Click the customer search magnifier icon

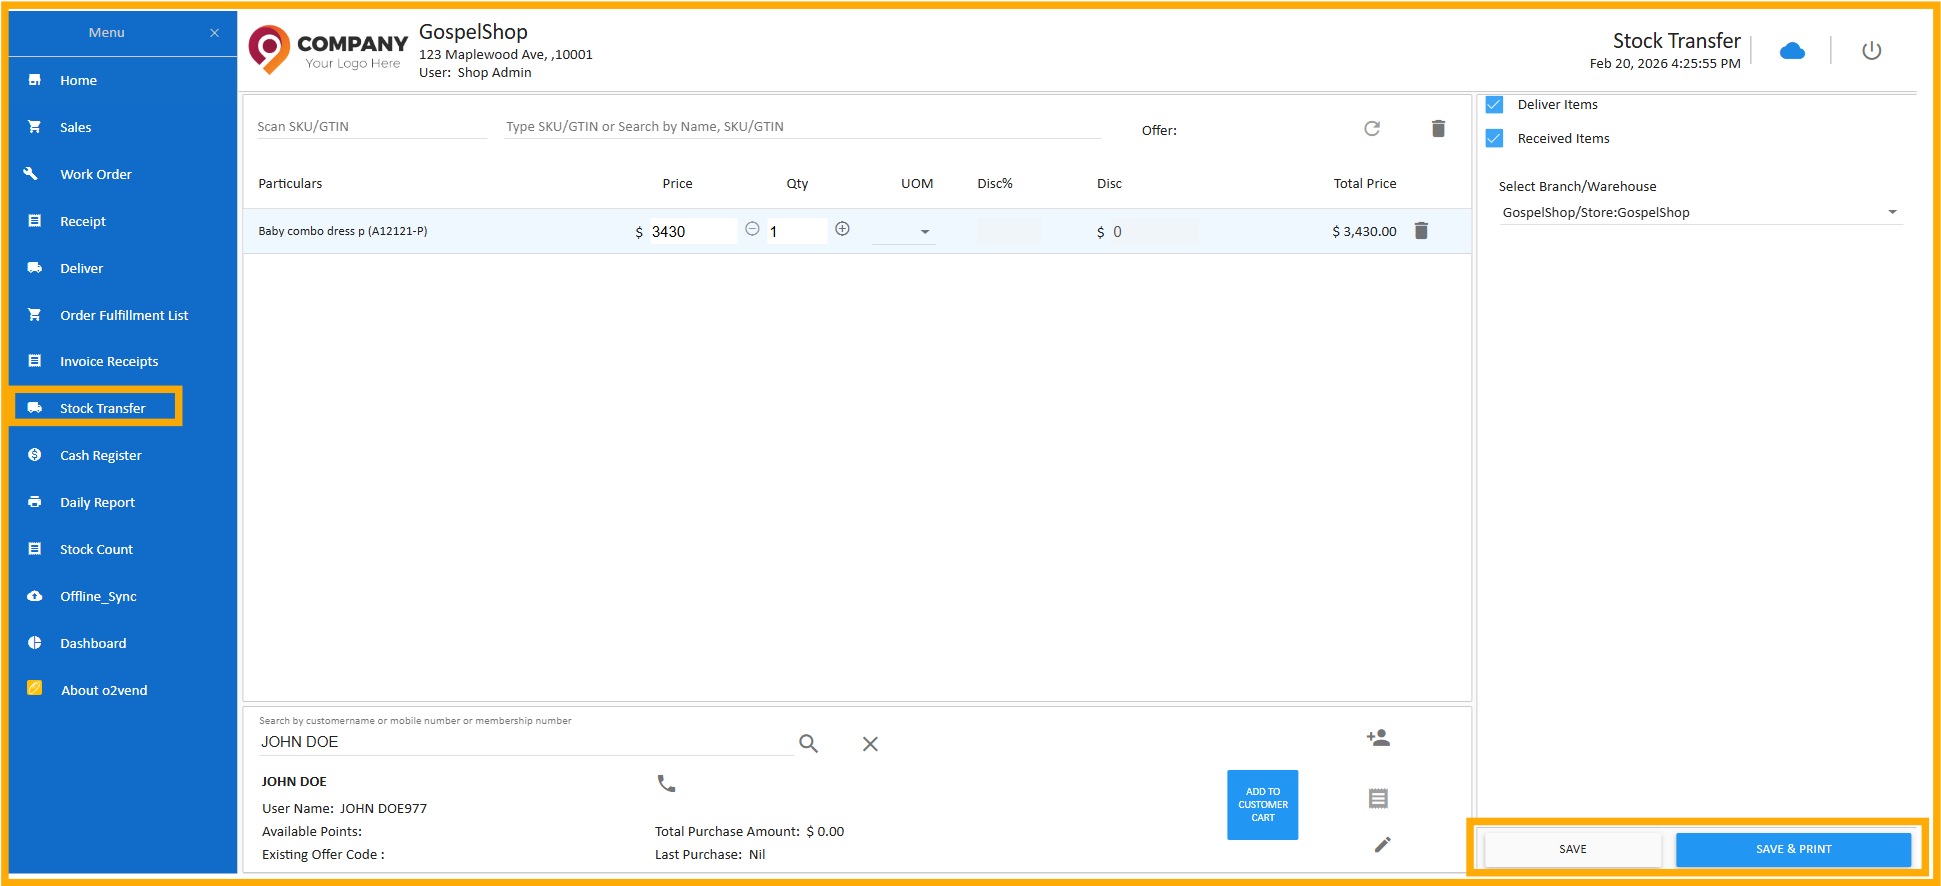[x=808, y=743]
